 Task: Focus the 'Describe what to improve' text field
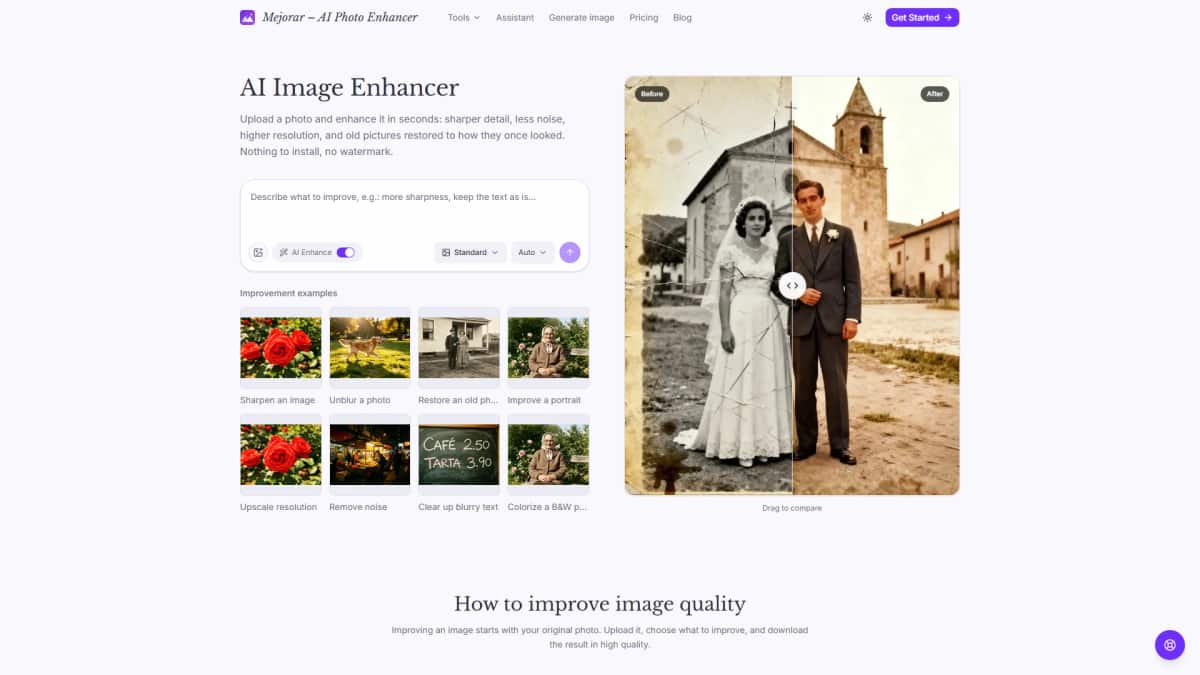414,207
